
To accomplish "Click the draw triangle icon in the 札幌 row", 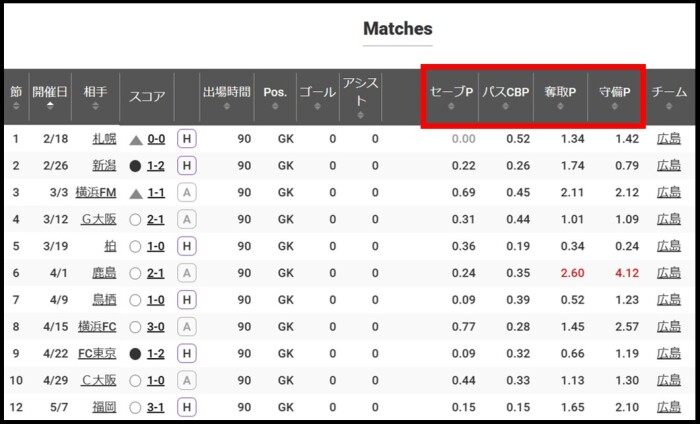I will 136,139.
